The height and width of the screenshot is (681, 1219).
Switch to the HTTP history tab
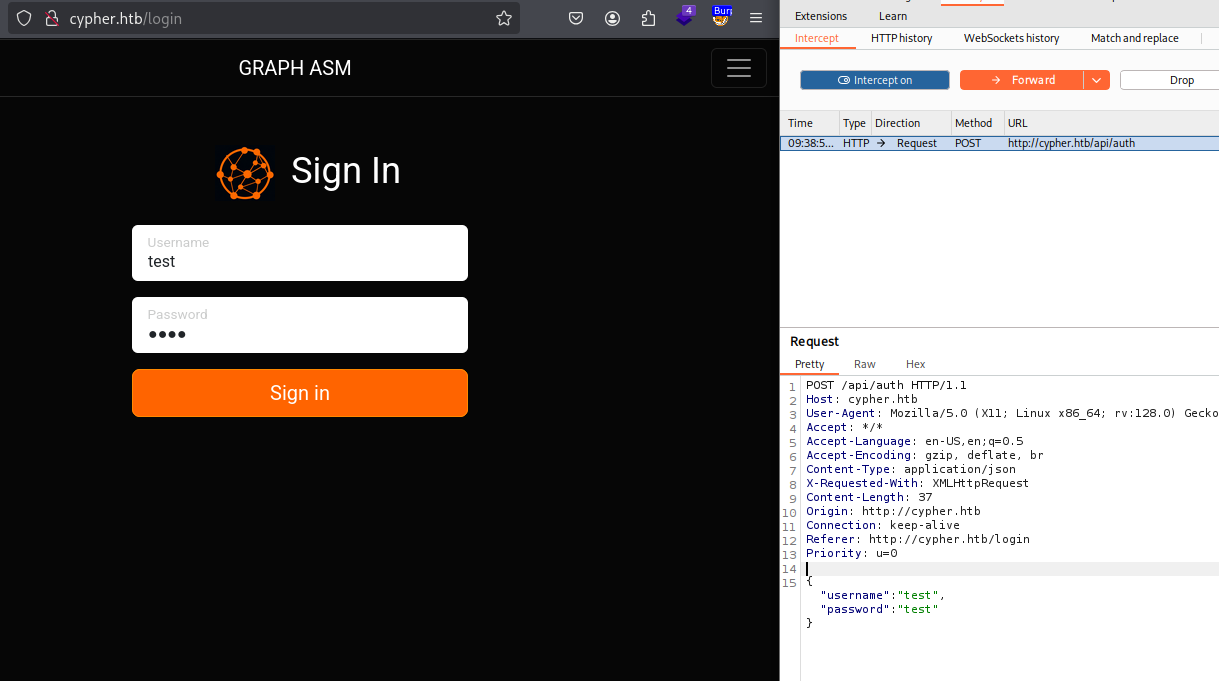click(x=901, y=38)
